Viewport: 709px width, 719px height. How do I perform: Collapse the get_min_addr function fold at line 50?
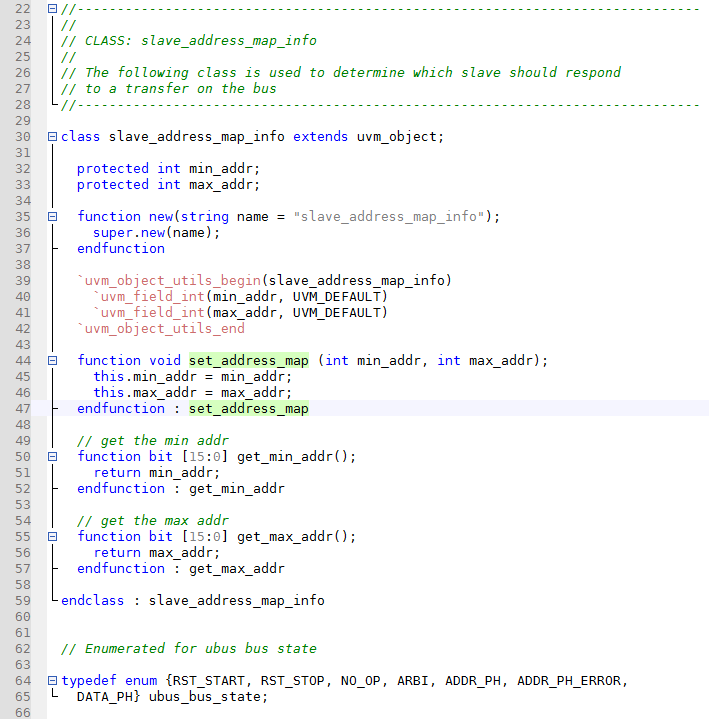click(53, 457)
